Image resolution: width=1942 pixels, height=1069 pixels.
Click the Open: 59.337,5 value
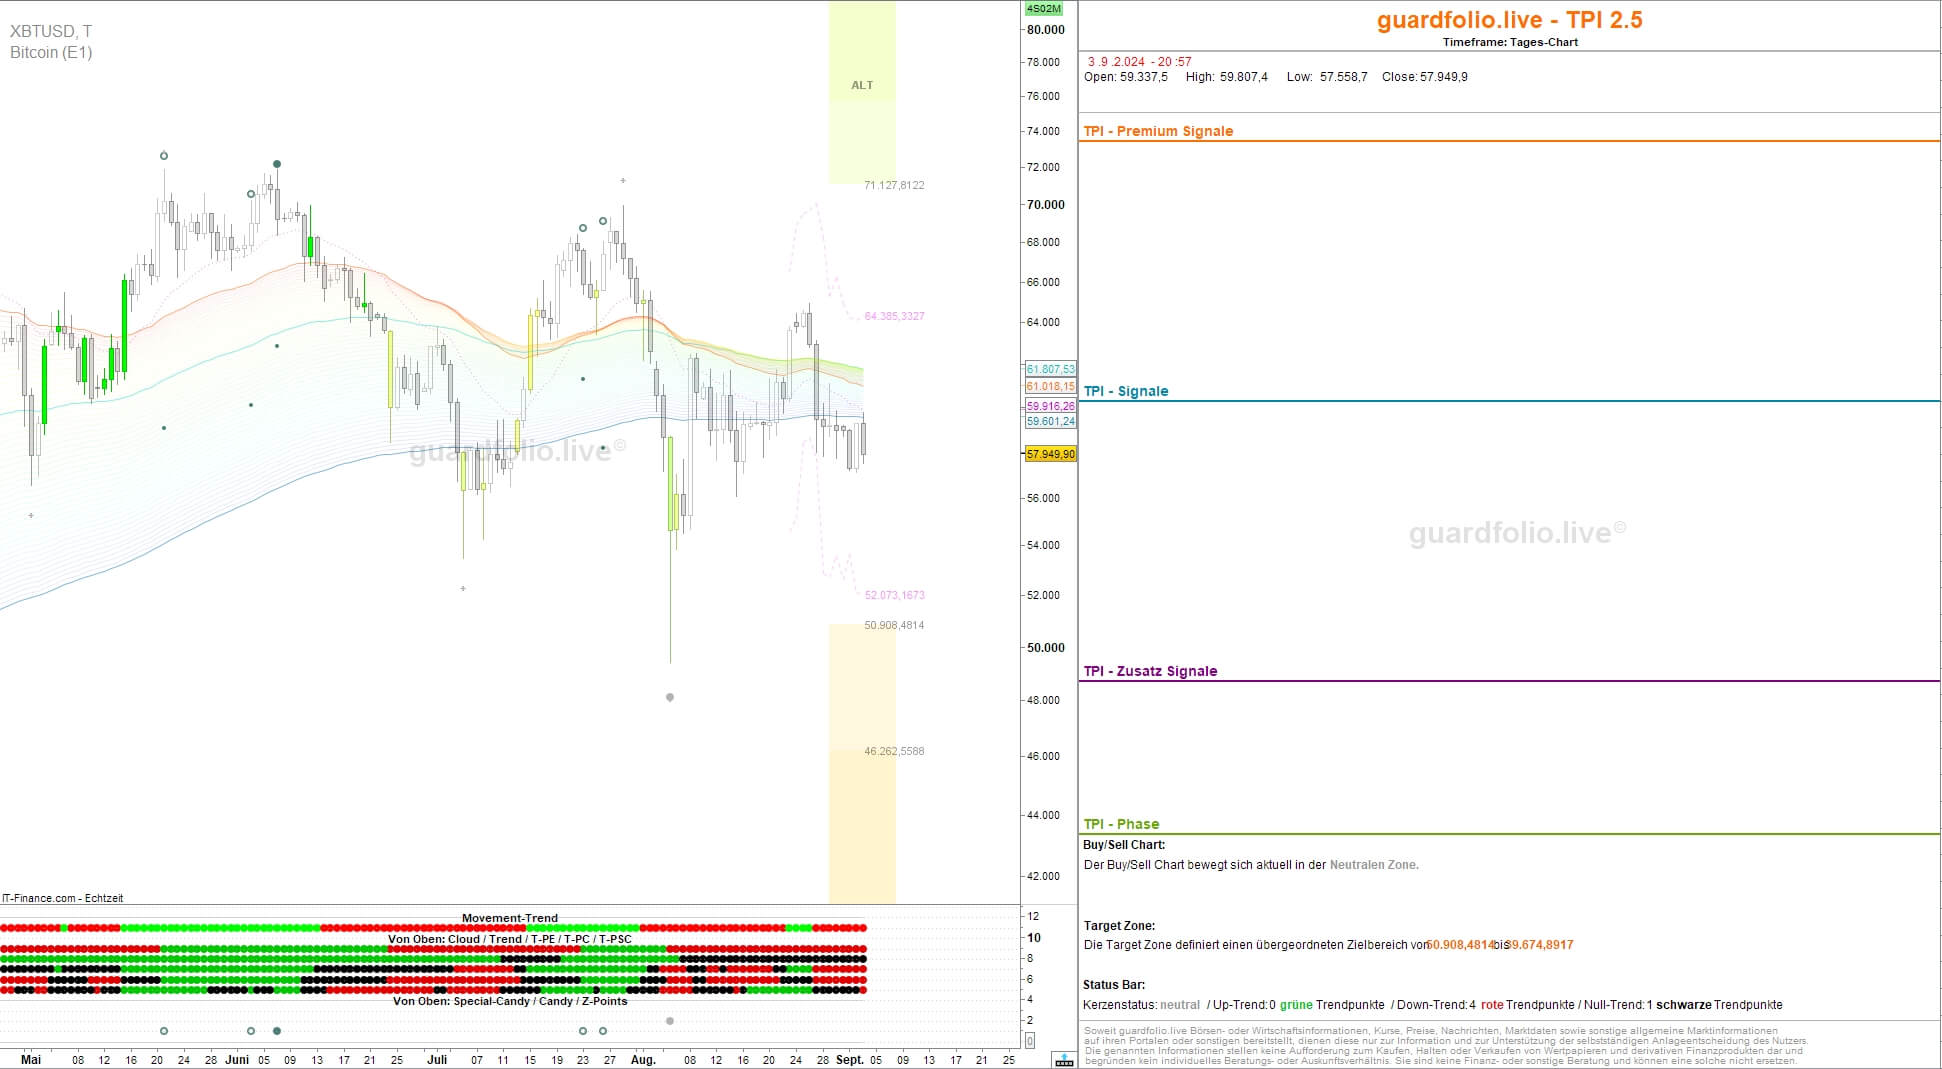(x=1126, y=77)
